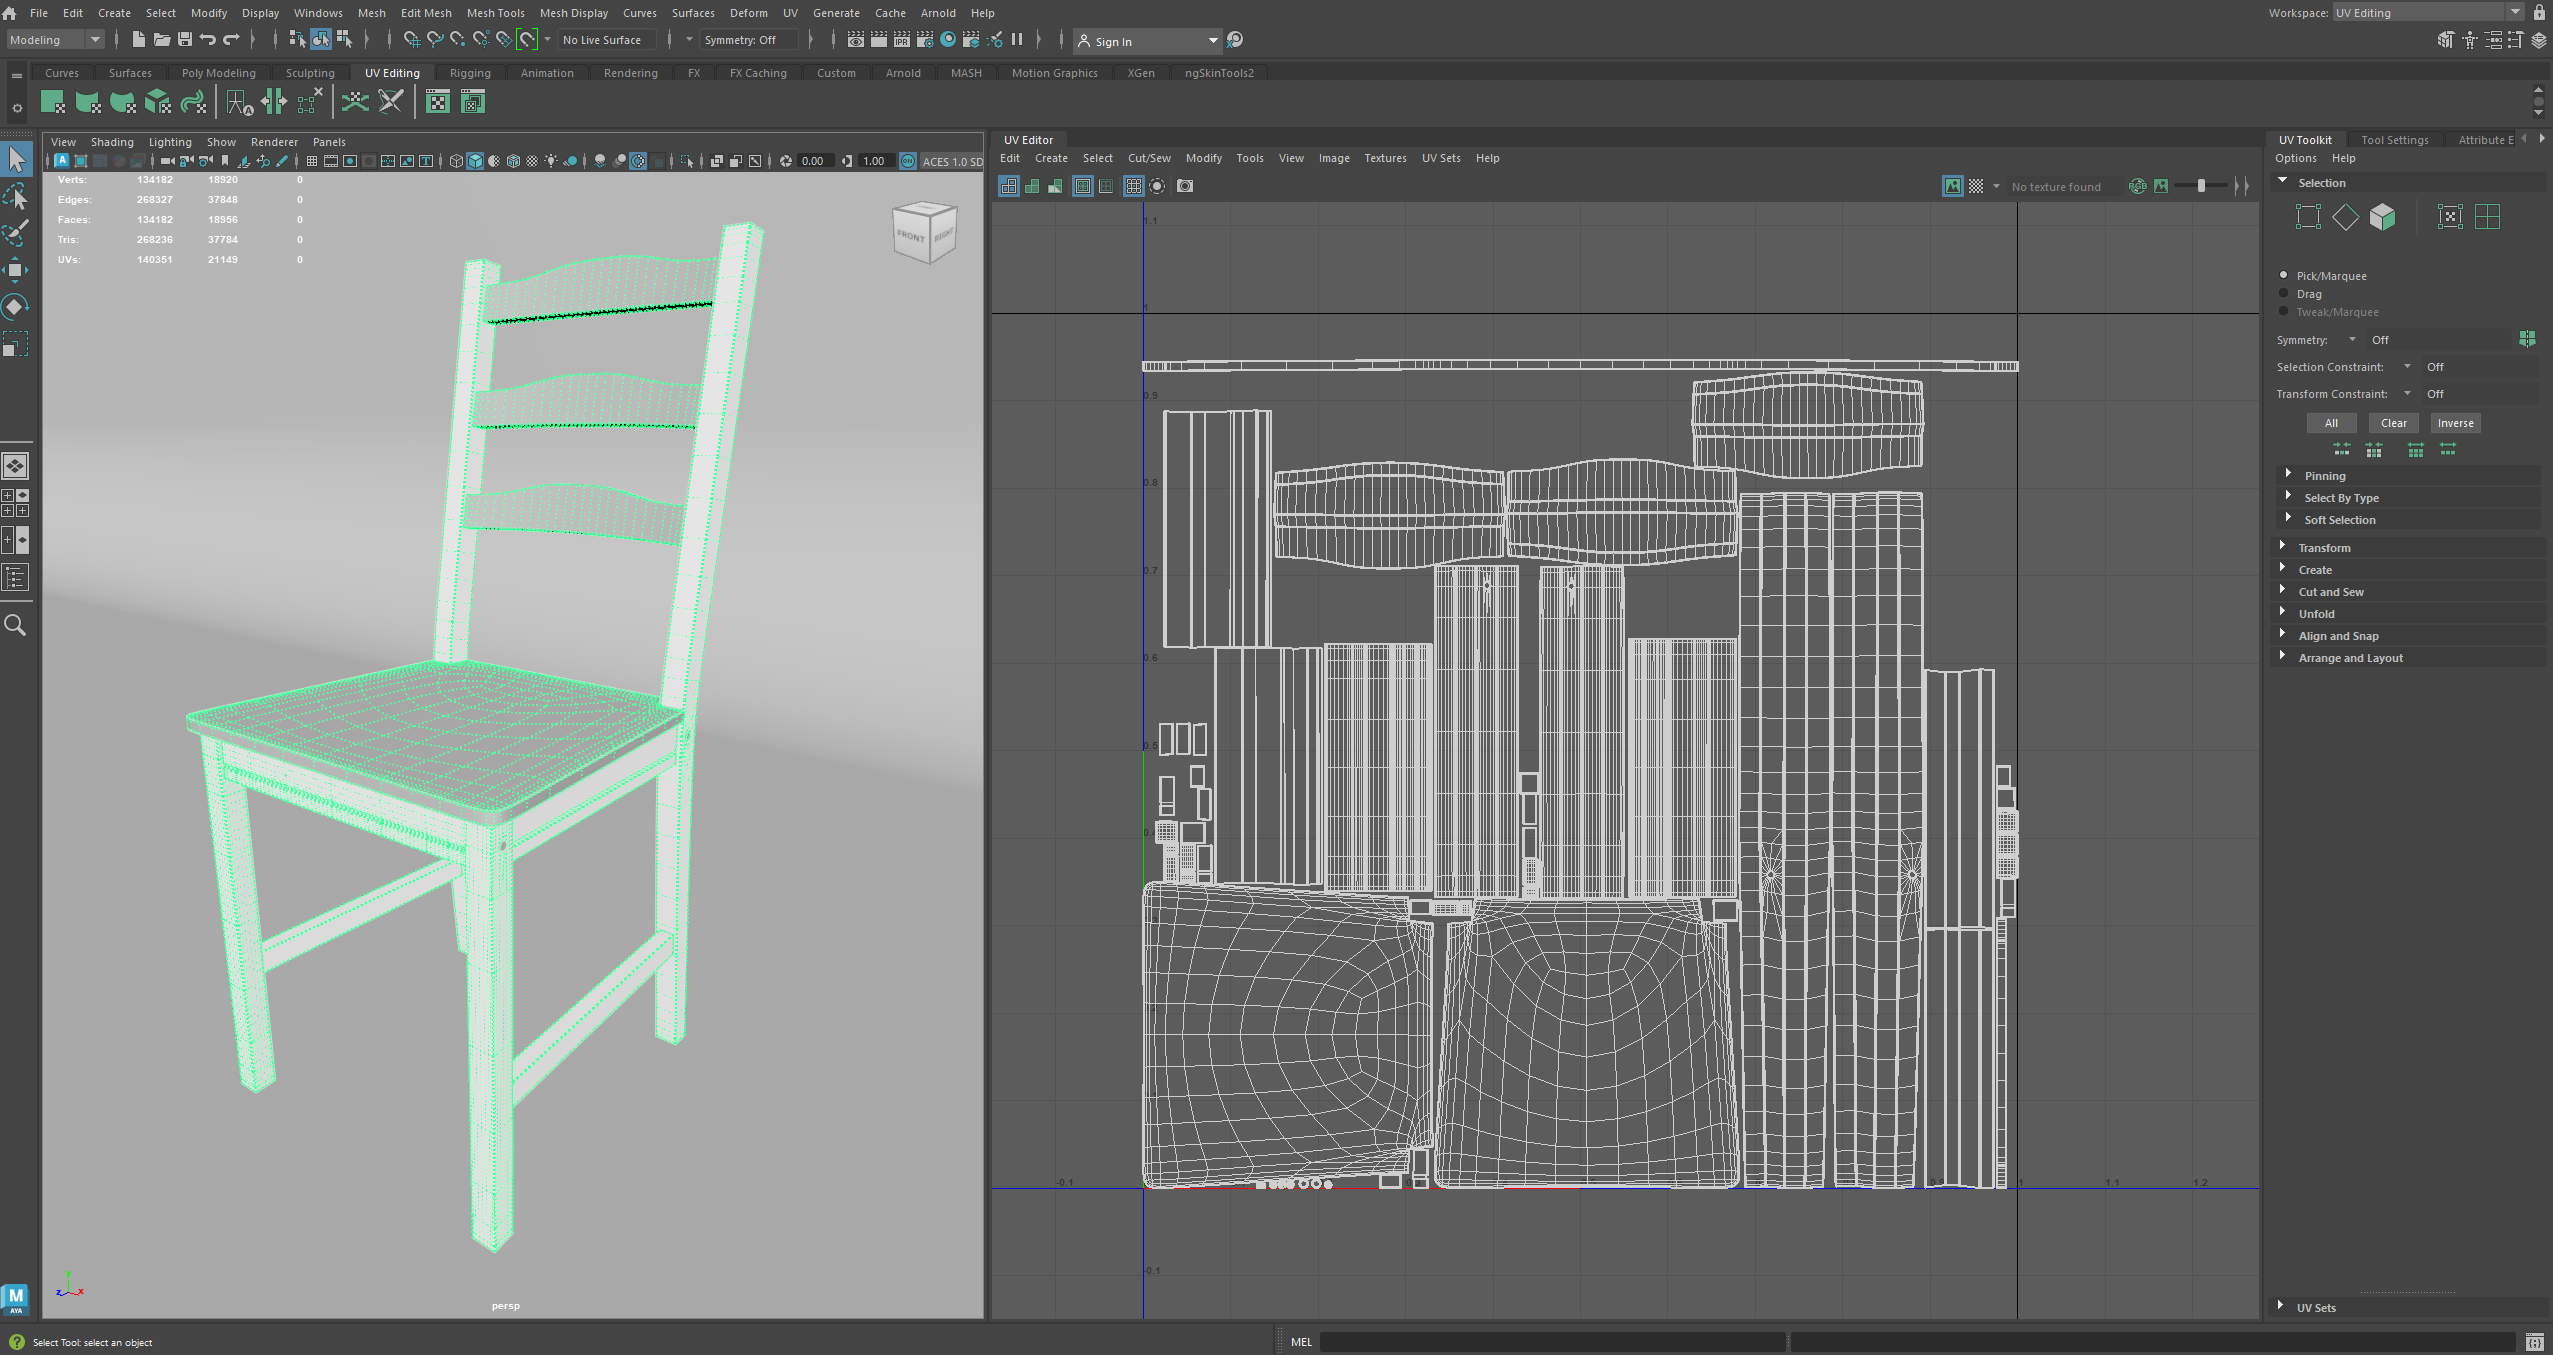Open the Workspace UV Editing dropdown
Screen dimensions: 2553x1355
pos(2429,12)
